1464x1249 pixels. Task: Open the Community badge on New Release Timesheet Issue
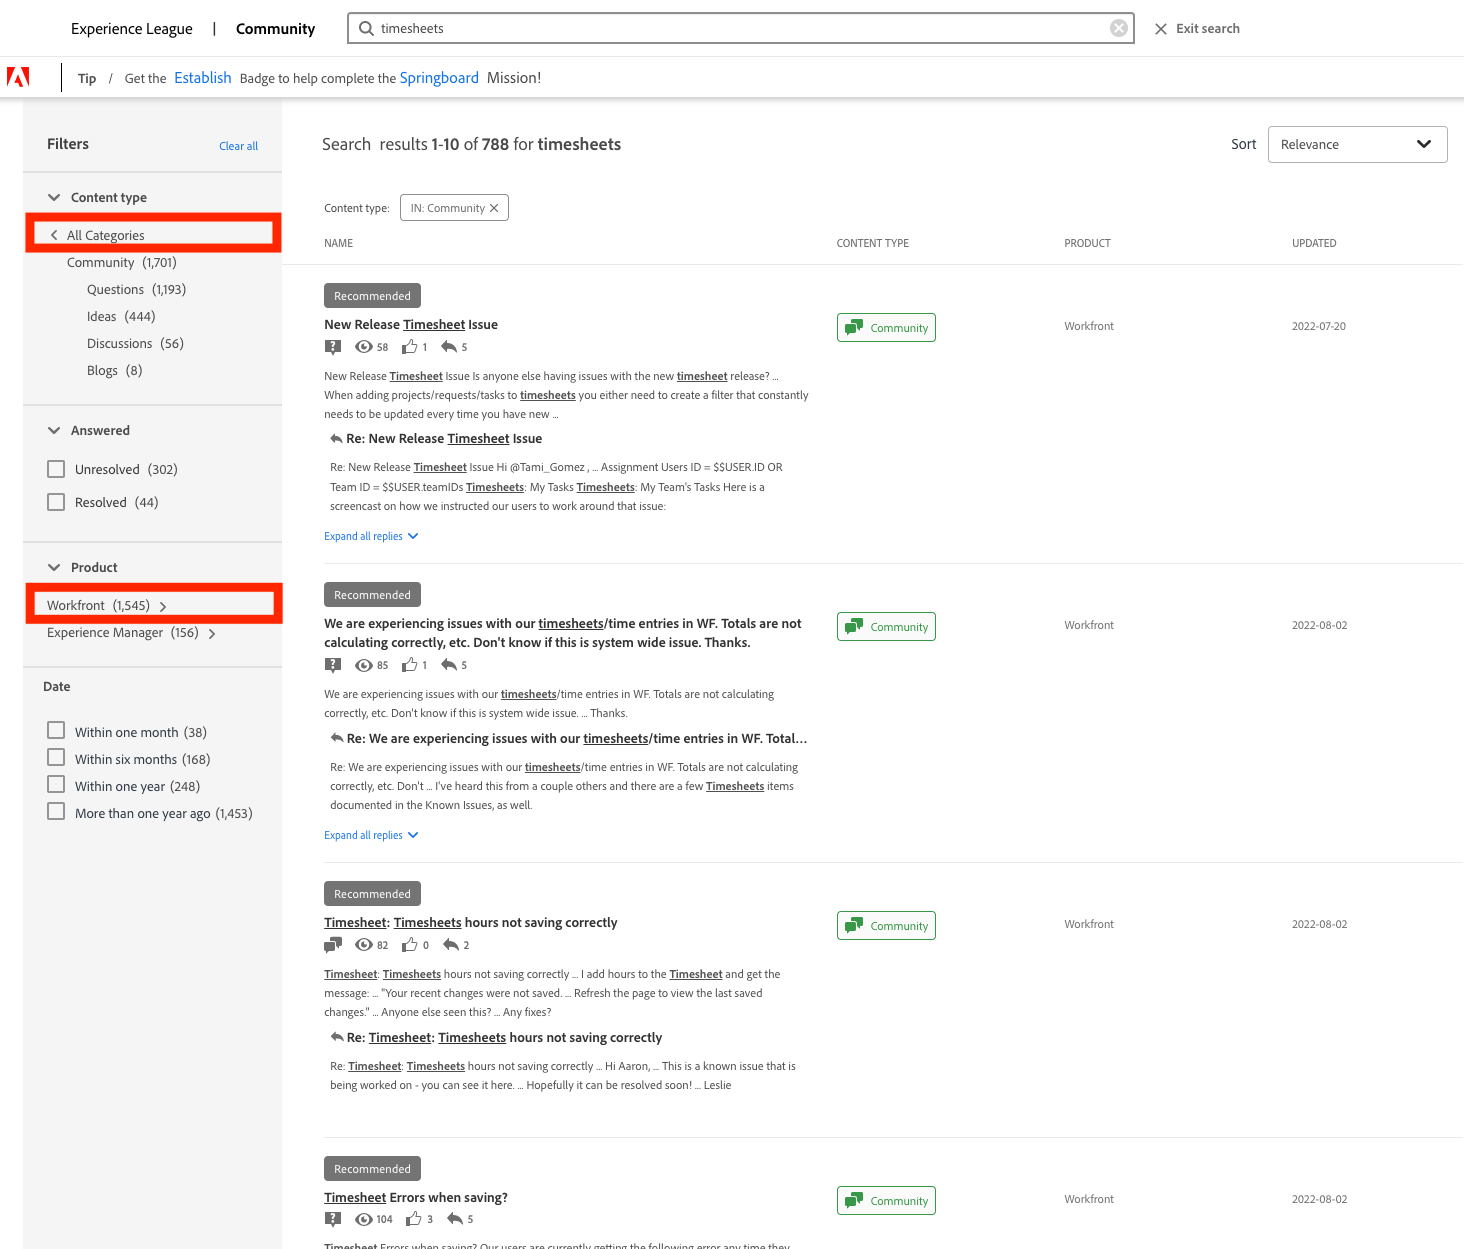coord(886,327)
